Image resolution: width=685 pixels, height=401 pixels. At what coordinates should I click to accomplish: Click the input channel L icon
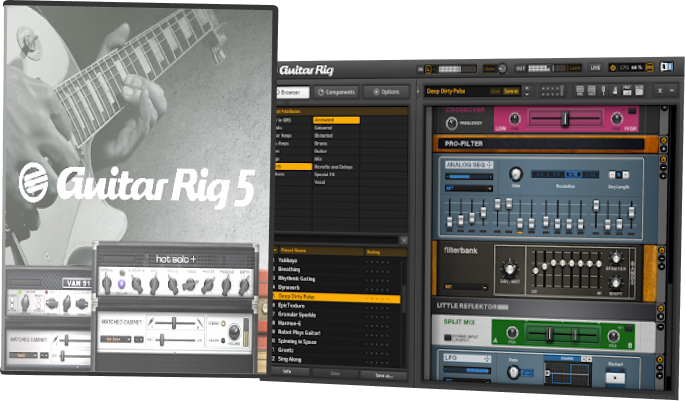click(x=428, y=69)
